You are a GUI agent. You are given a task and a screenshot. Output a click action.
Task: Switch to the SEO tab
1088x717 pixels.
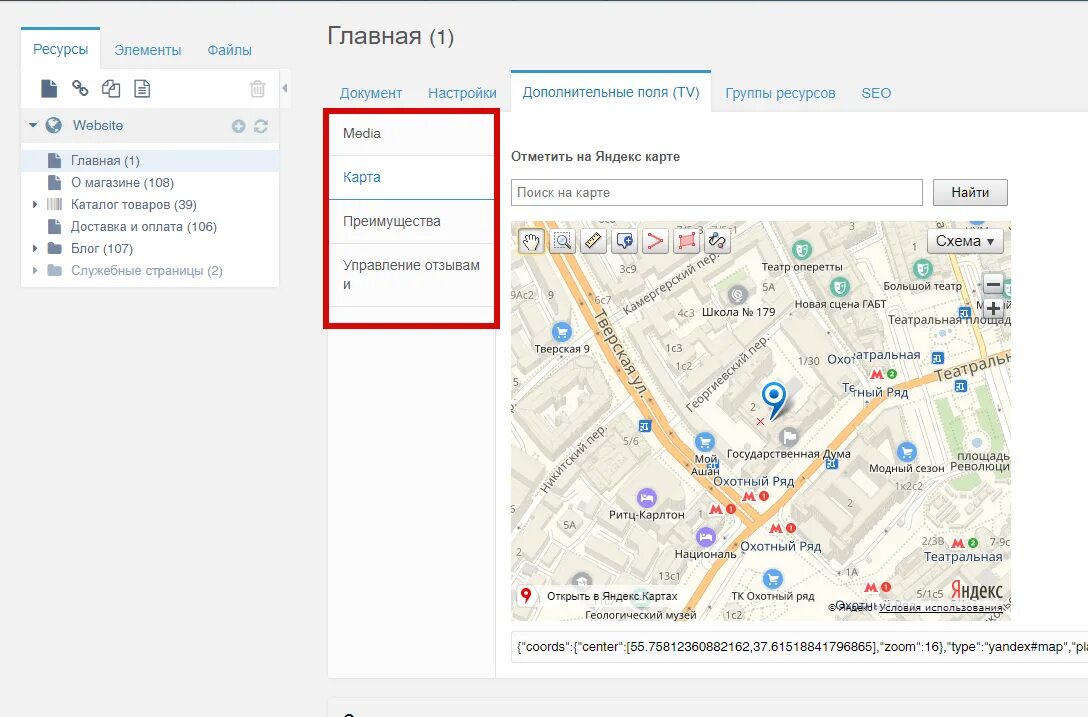[x=875, y=92]
